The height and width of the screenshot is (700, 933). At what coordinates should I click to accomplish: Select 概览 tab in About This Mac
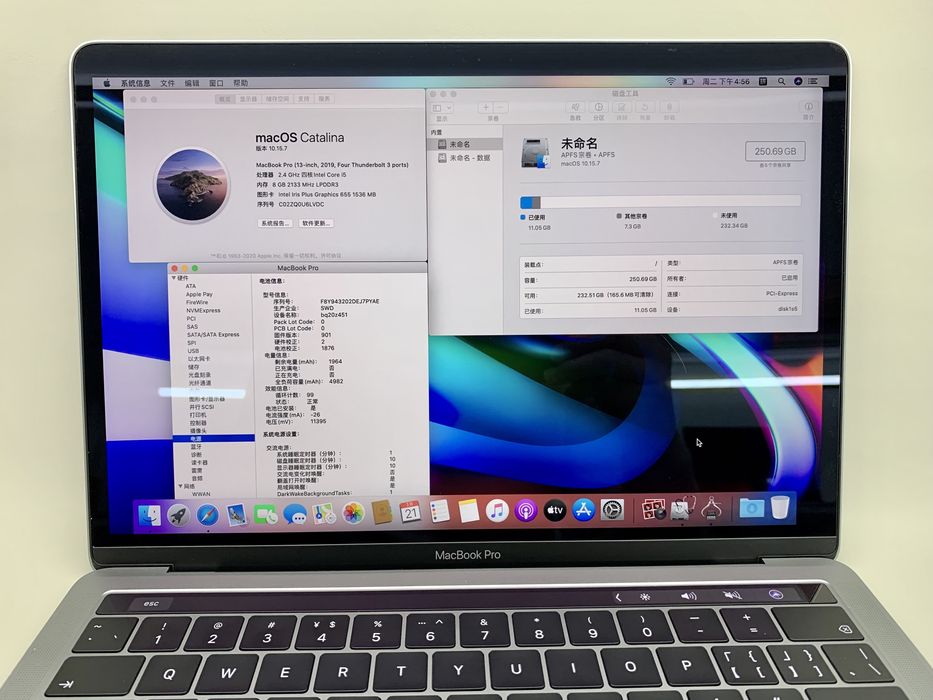(225, 99)
